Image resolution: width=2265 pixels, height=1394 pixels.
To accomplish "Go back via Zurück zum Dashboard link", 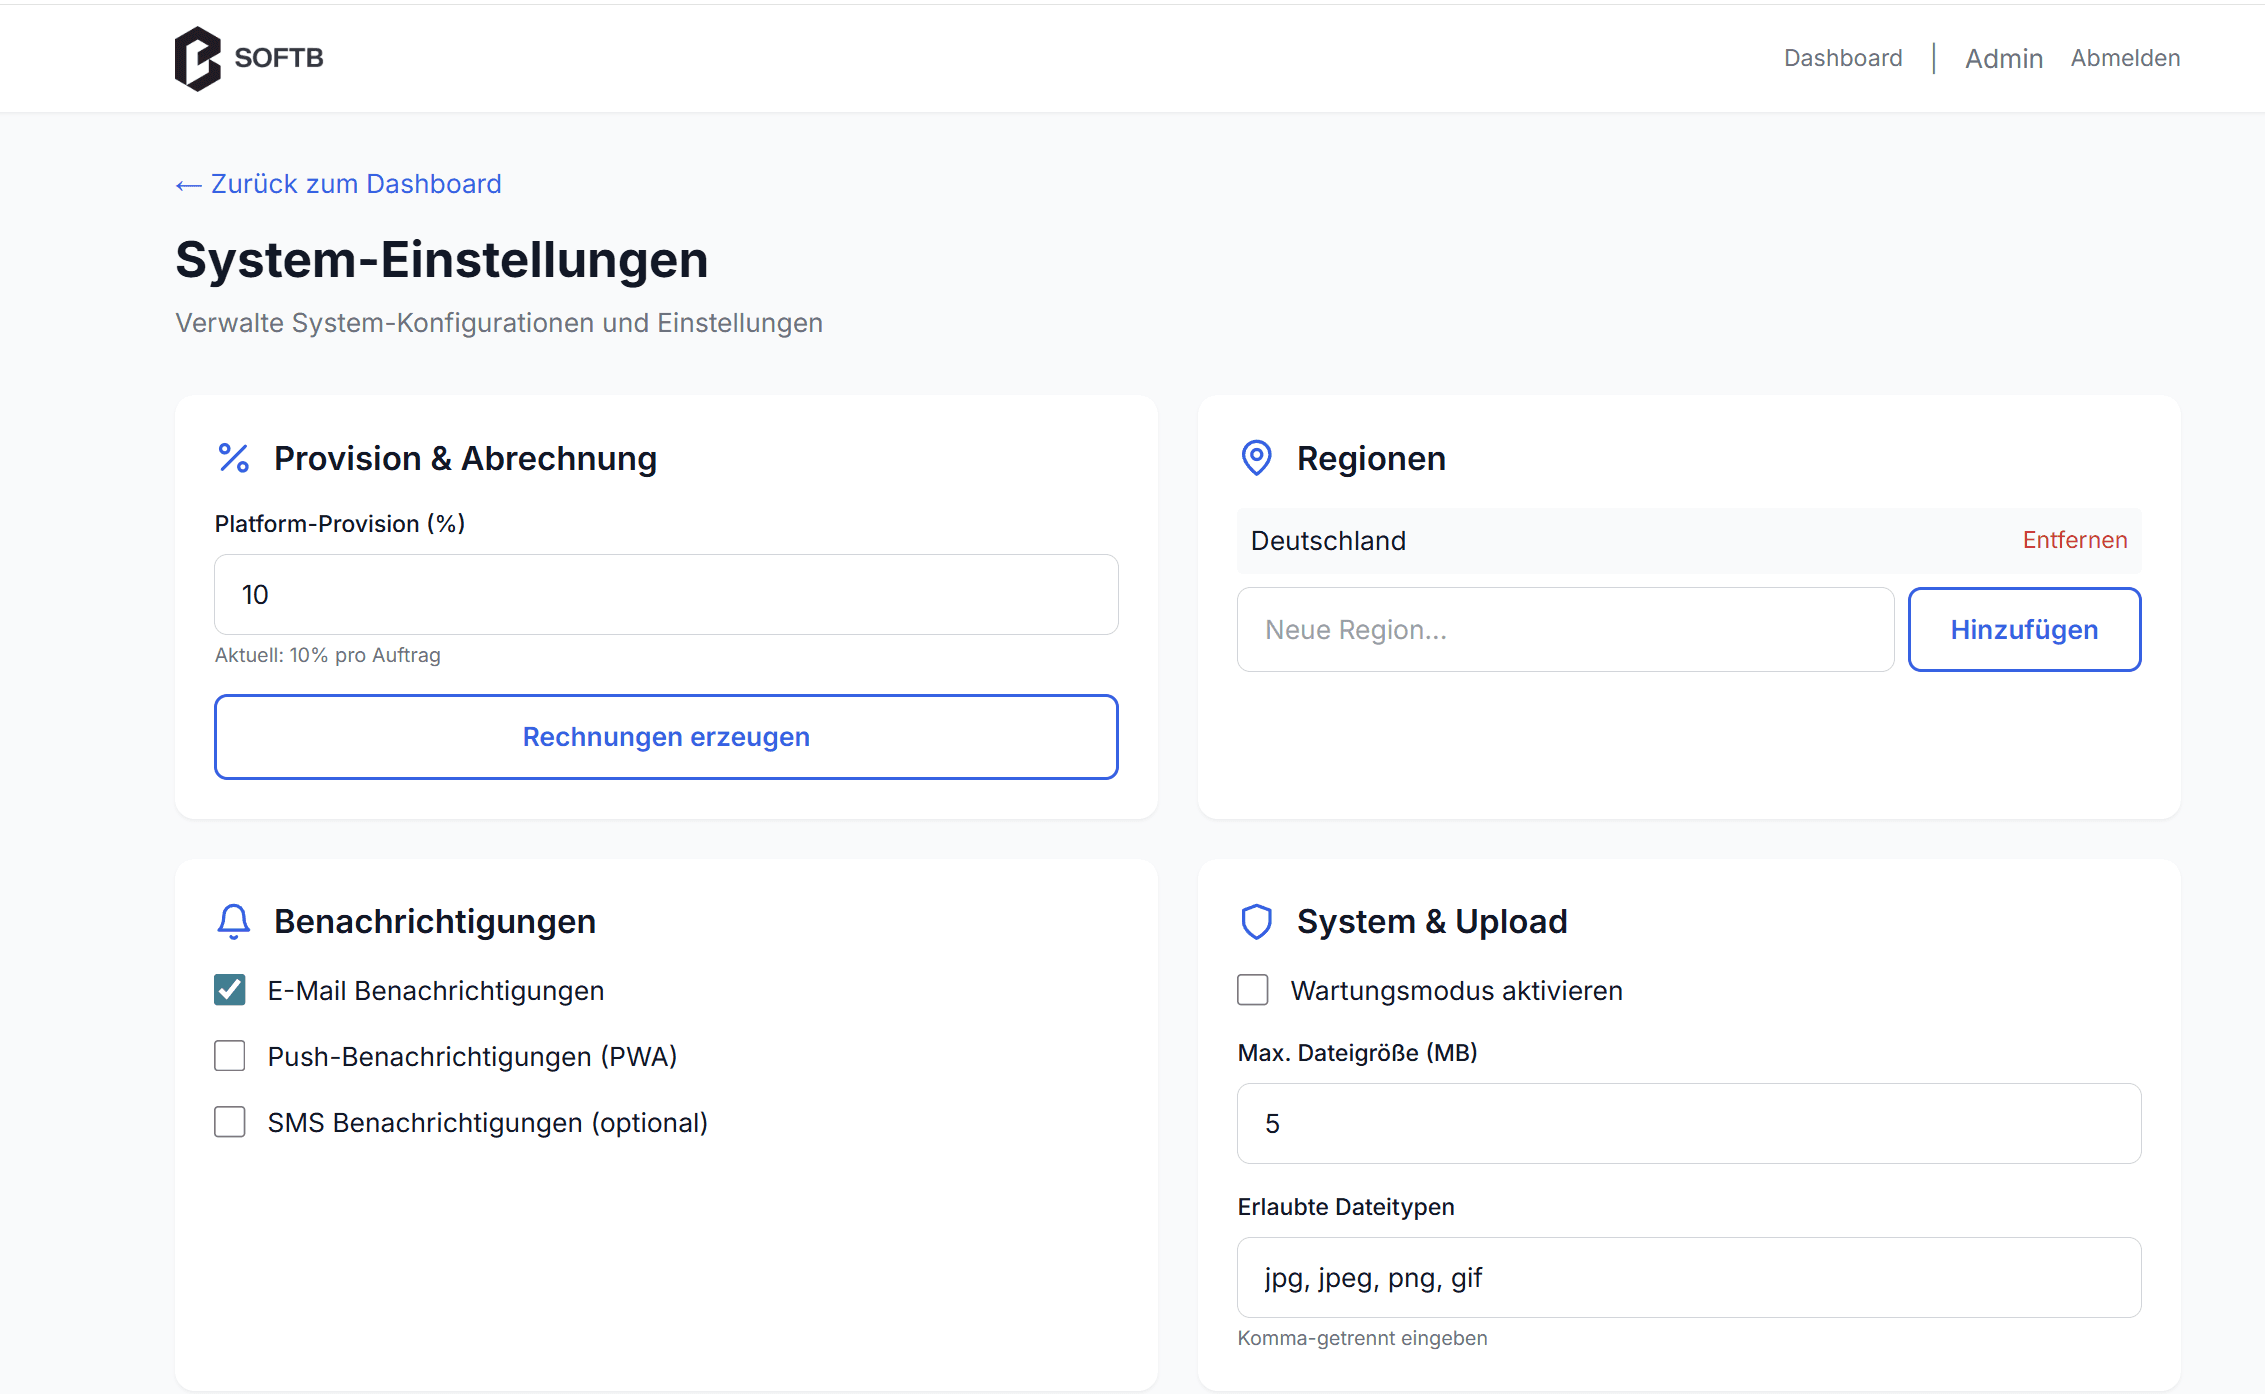I will pos(339,184).
